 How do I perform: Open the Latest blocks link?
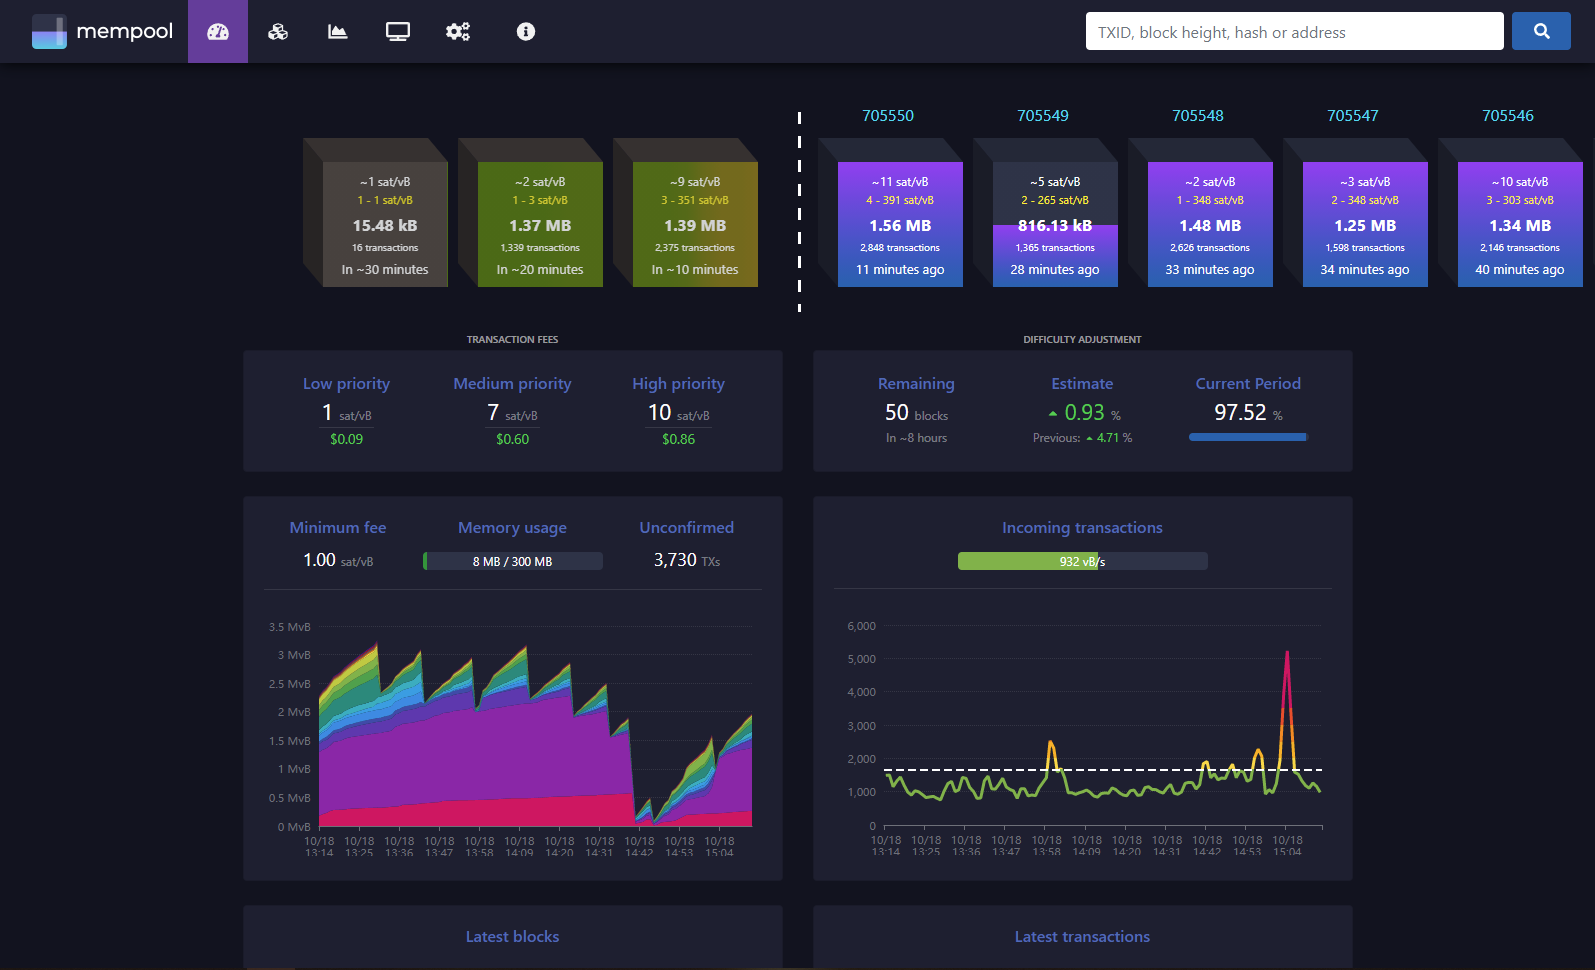coord(512,937)
